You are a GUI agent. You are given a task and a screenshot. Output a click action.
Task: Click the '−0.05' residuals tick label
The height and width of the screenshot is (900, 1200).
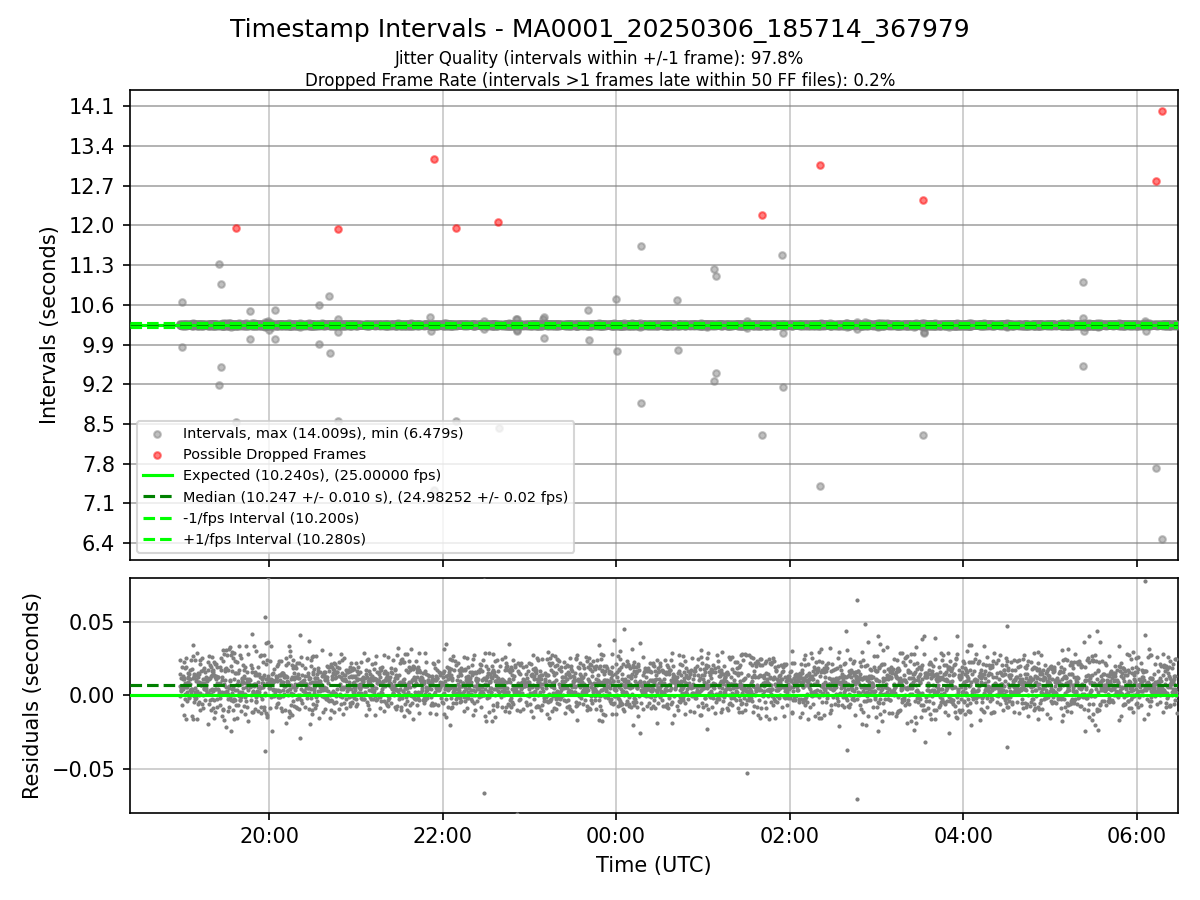click(x=84, y=769)
